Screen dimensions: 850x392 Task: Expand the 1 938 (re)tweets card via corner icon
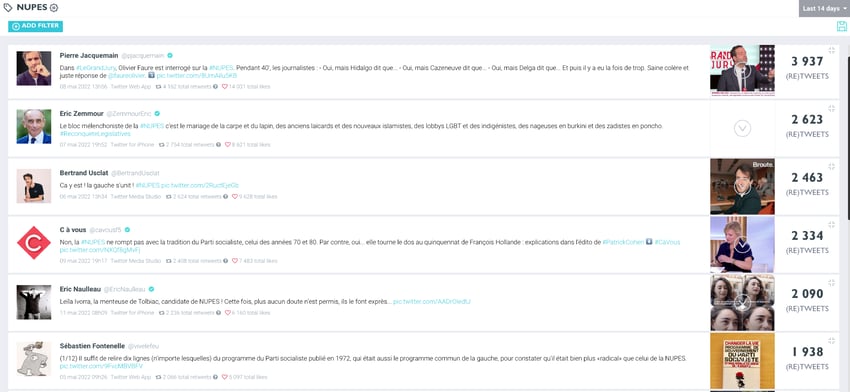click(832, 340)
